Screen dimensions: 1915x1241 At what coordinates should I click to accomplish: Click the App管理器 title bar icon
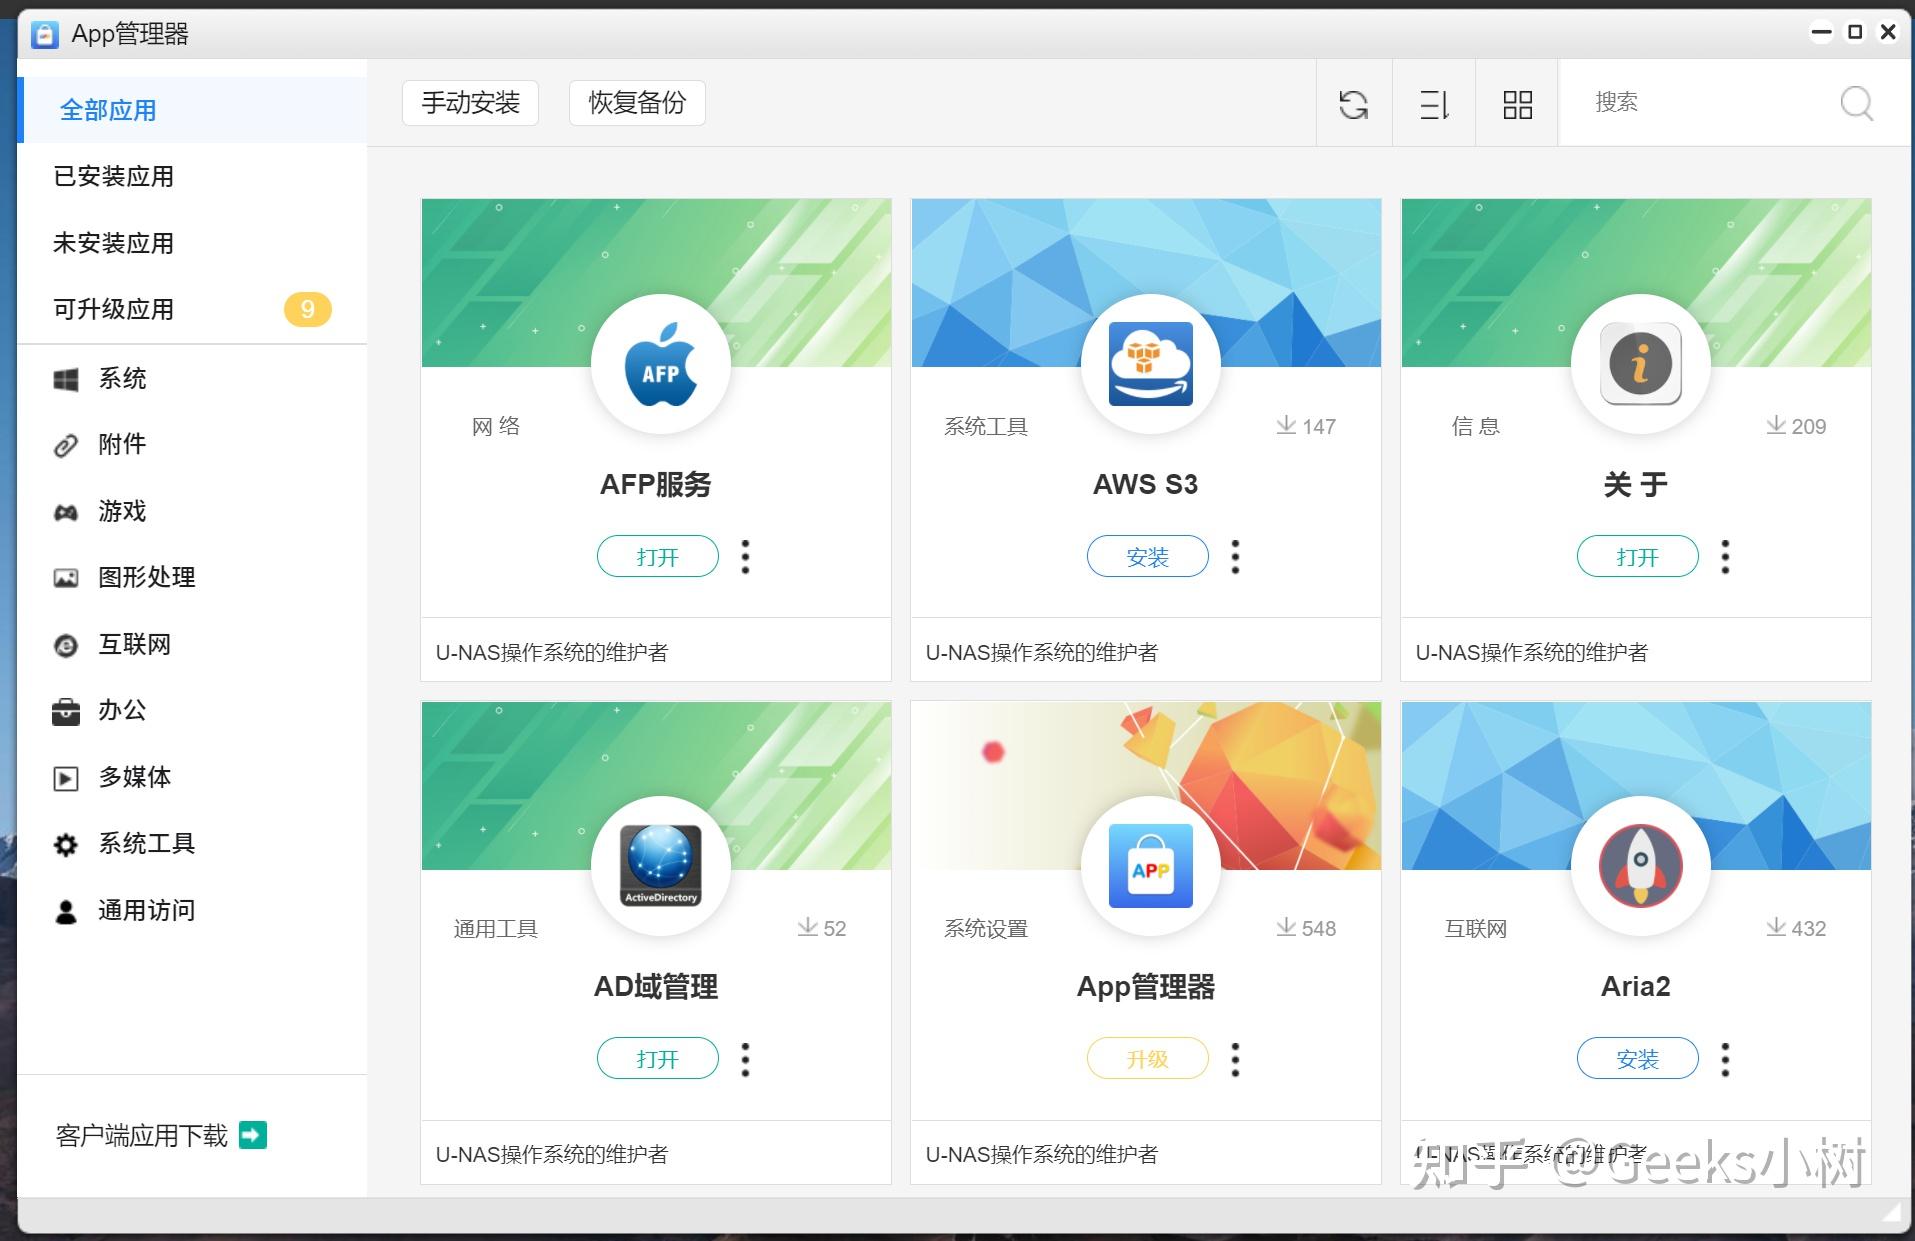(45, 34)
